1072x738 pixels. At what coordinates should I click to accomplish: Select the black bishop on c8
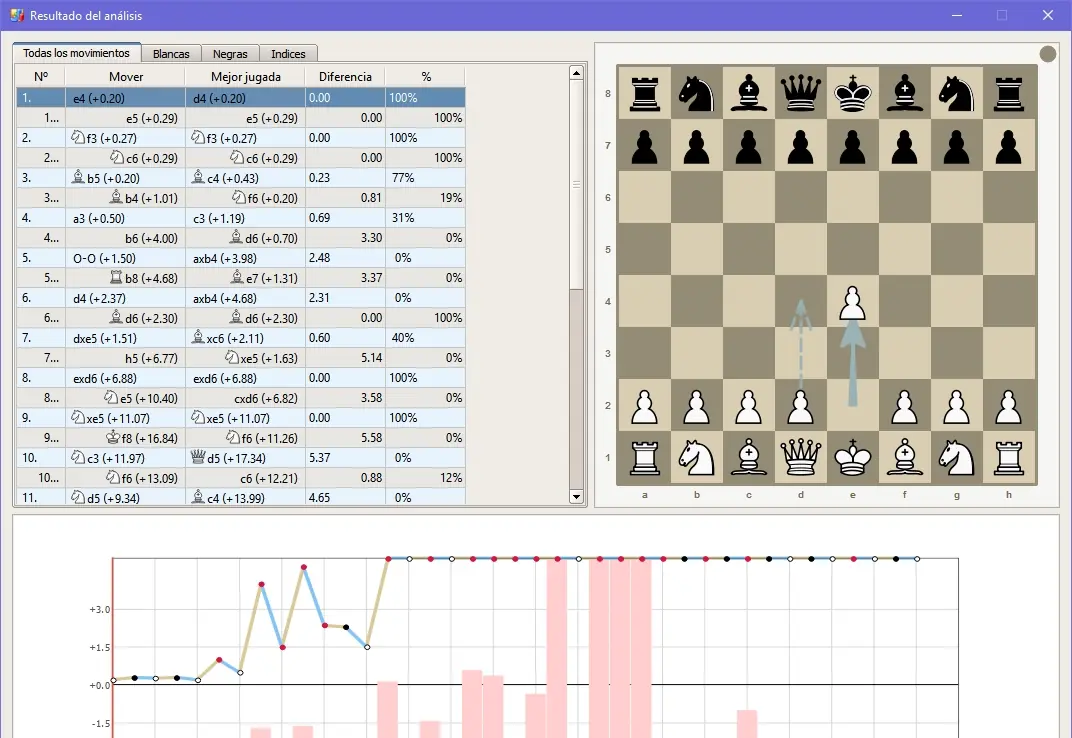coord(749,93)
